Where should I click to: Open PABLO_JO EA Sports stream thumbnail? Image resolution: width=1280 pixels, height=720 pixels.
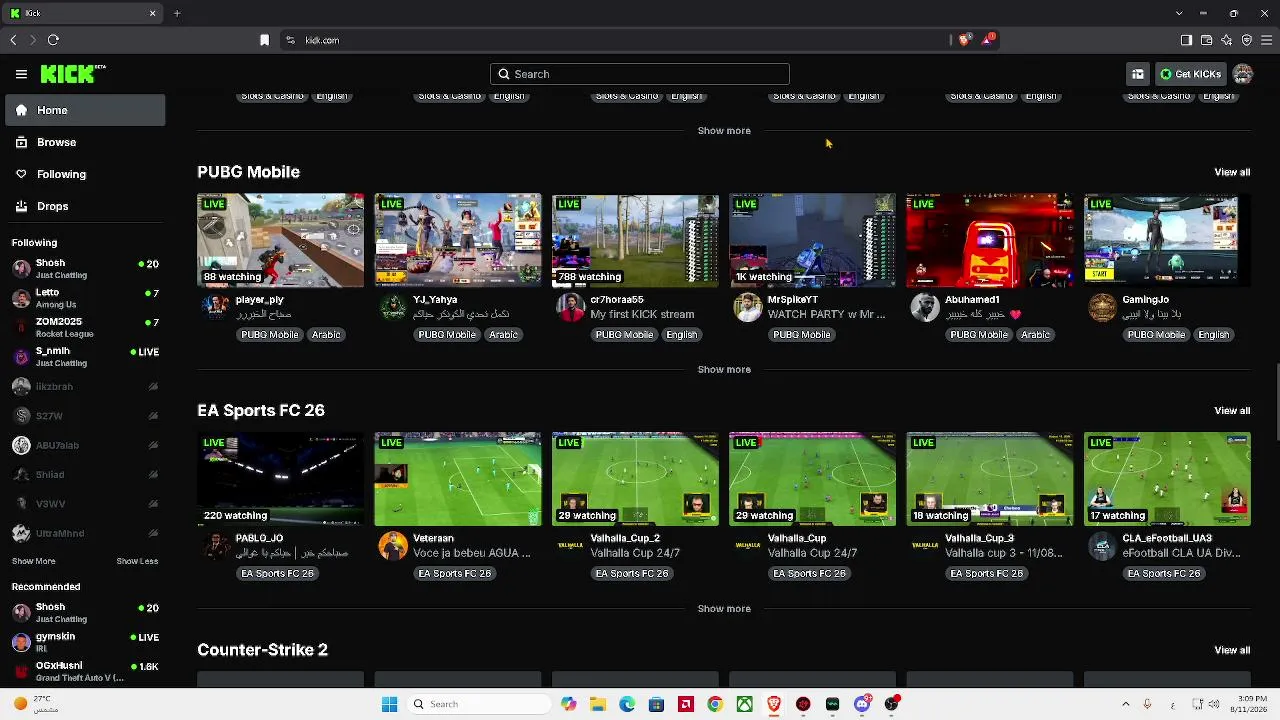tap(281, 479)
